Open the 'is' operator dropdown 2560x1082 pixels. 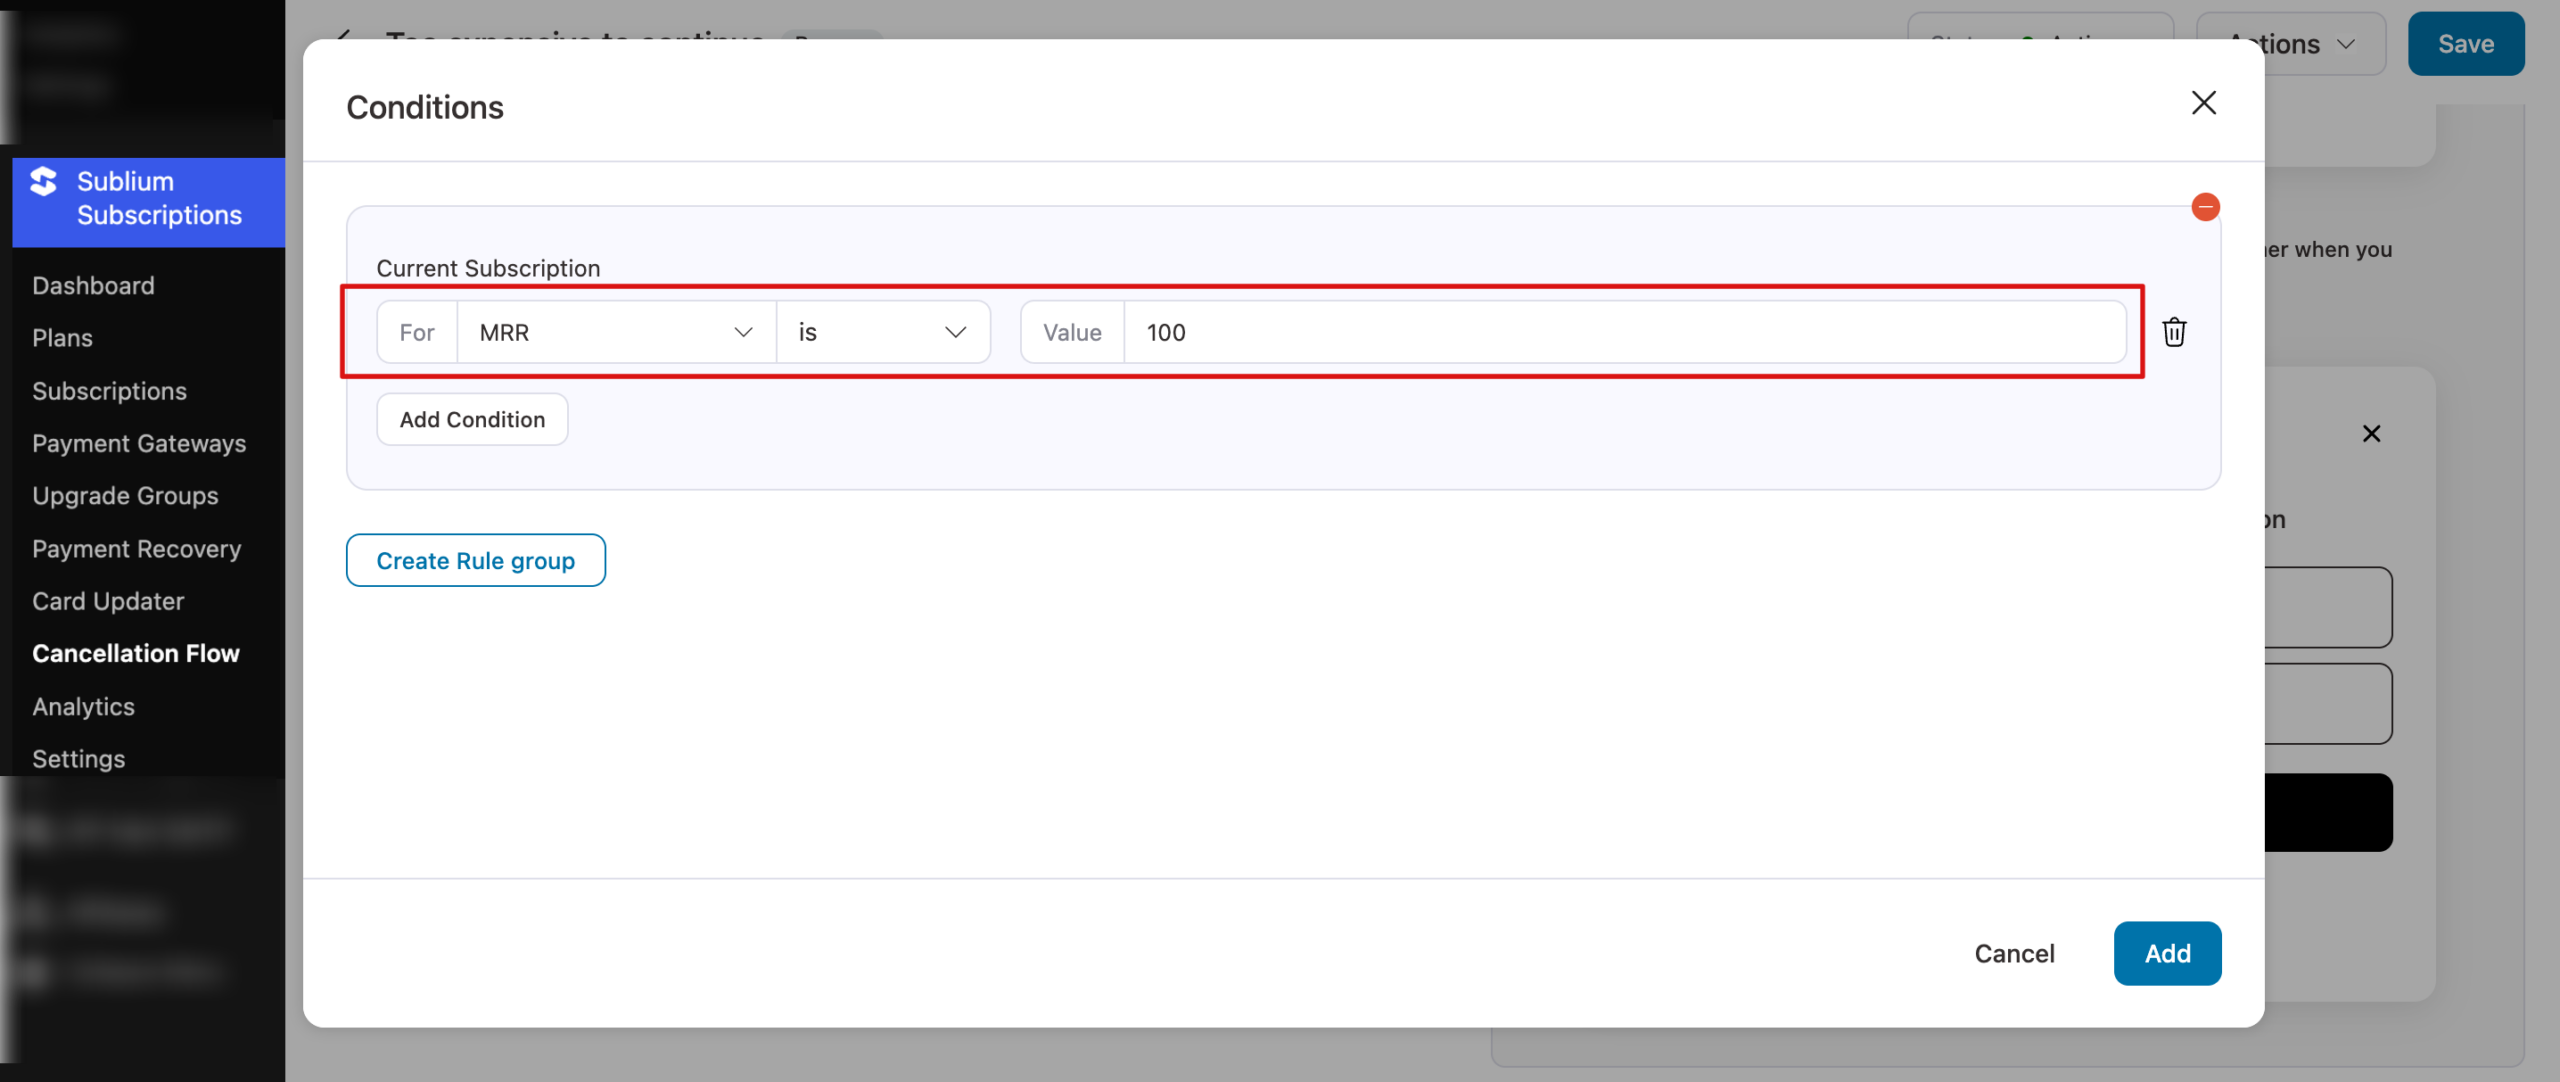[x=882, y=332]
